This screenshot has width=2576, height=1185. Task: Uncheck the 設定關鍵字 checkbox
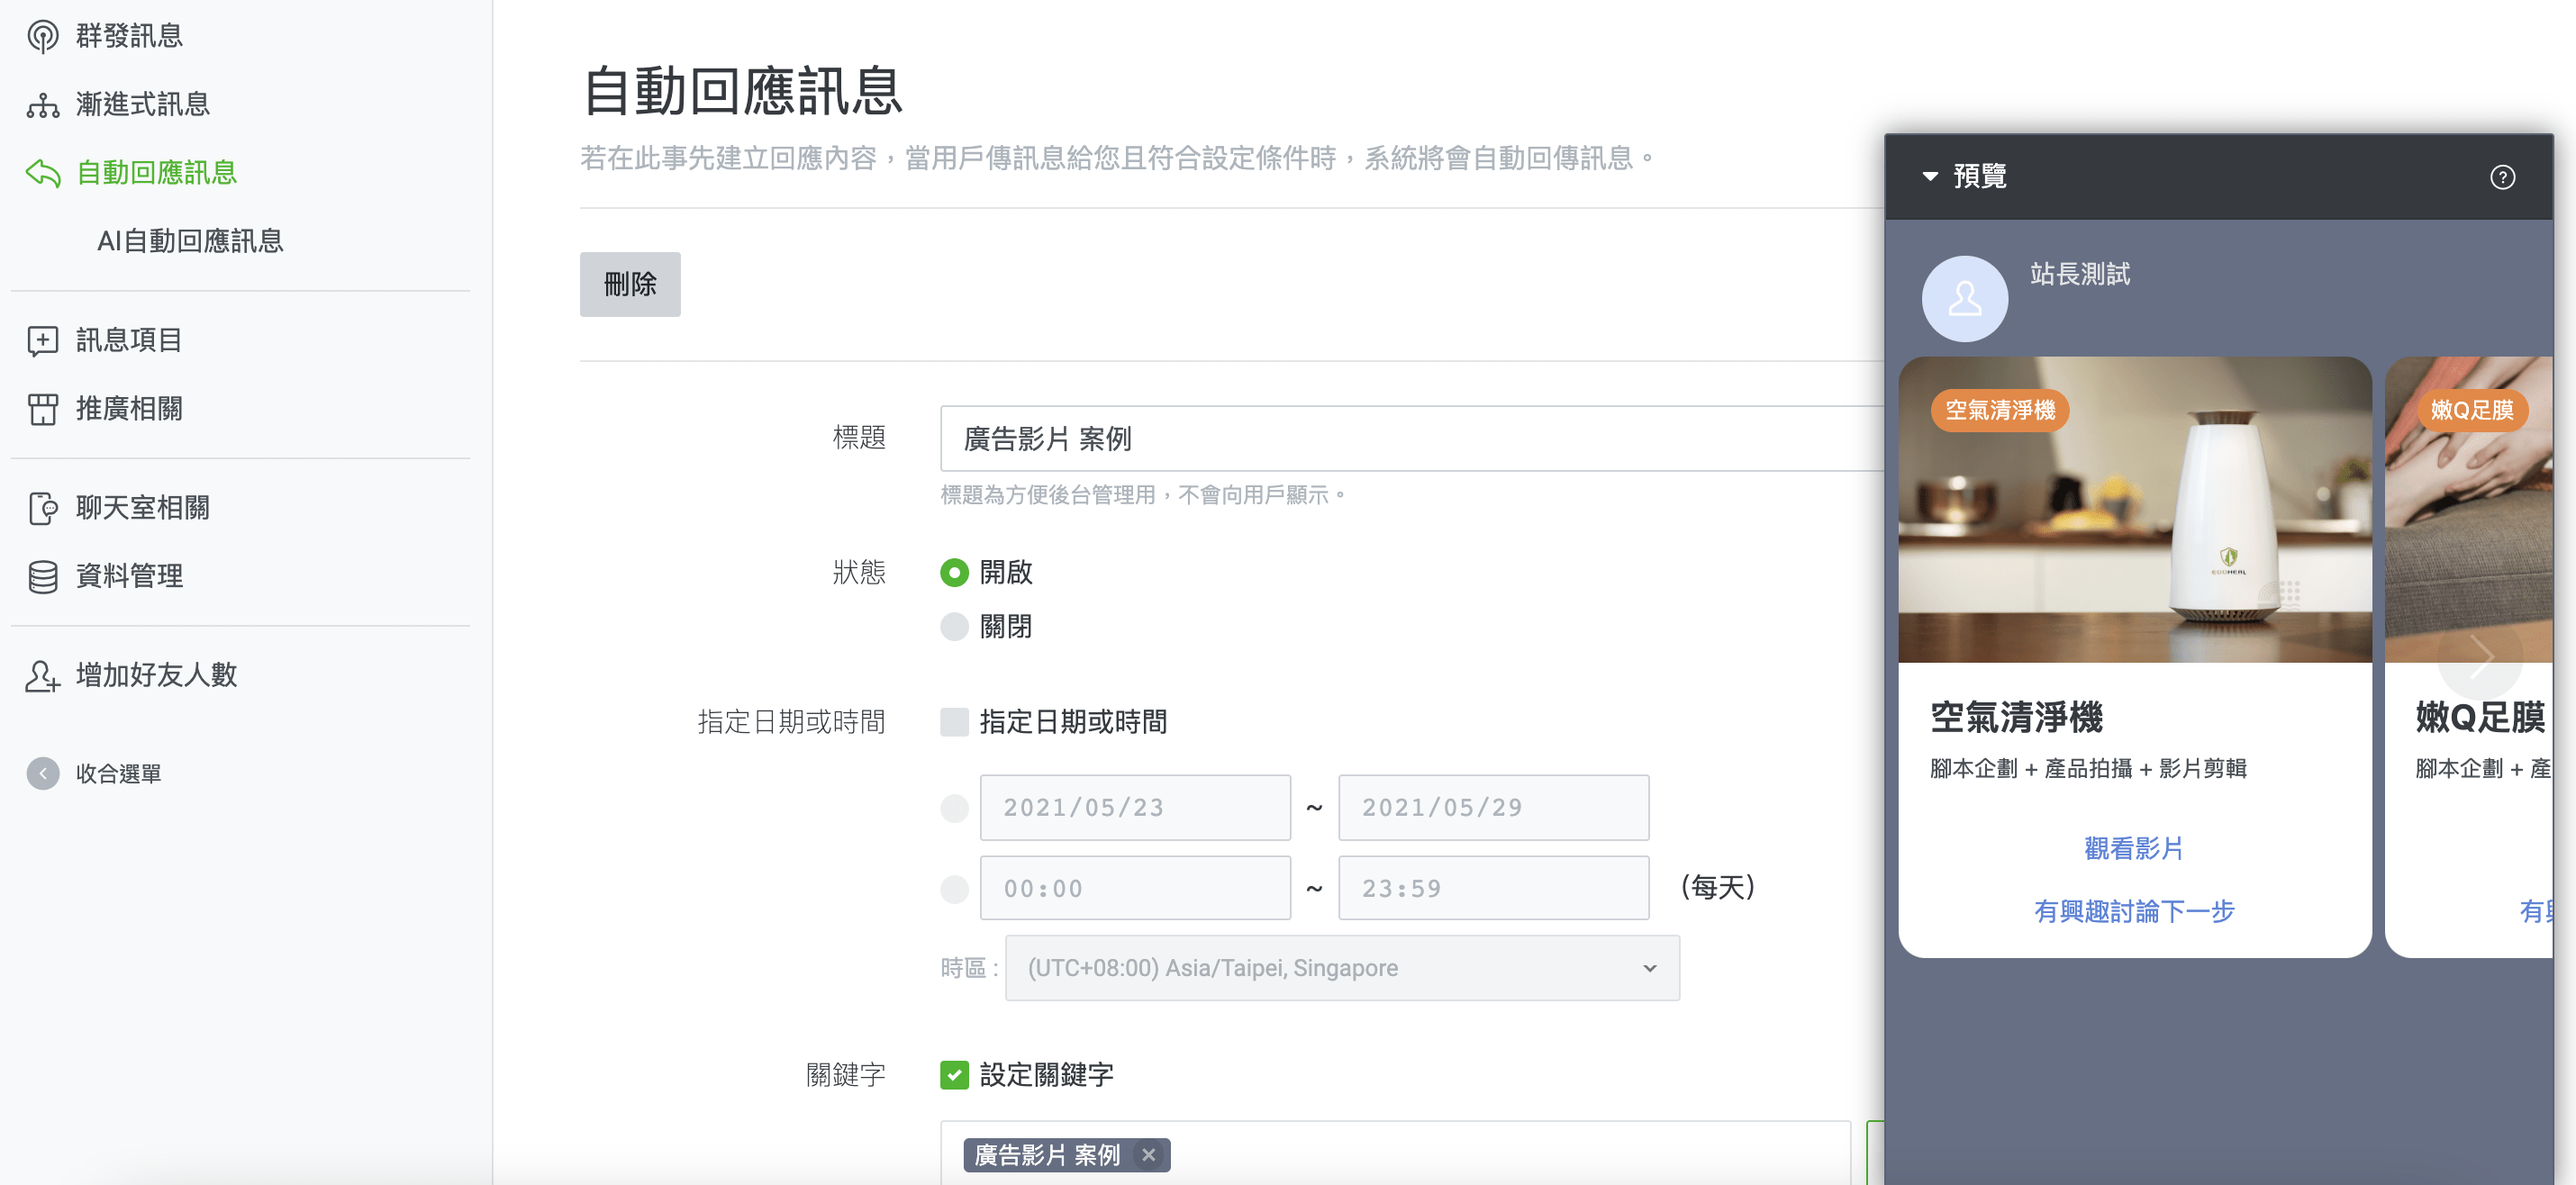954,1075
